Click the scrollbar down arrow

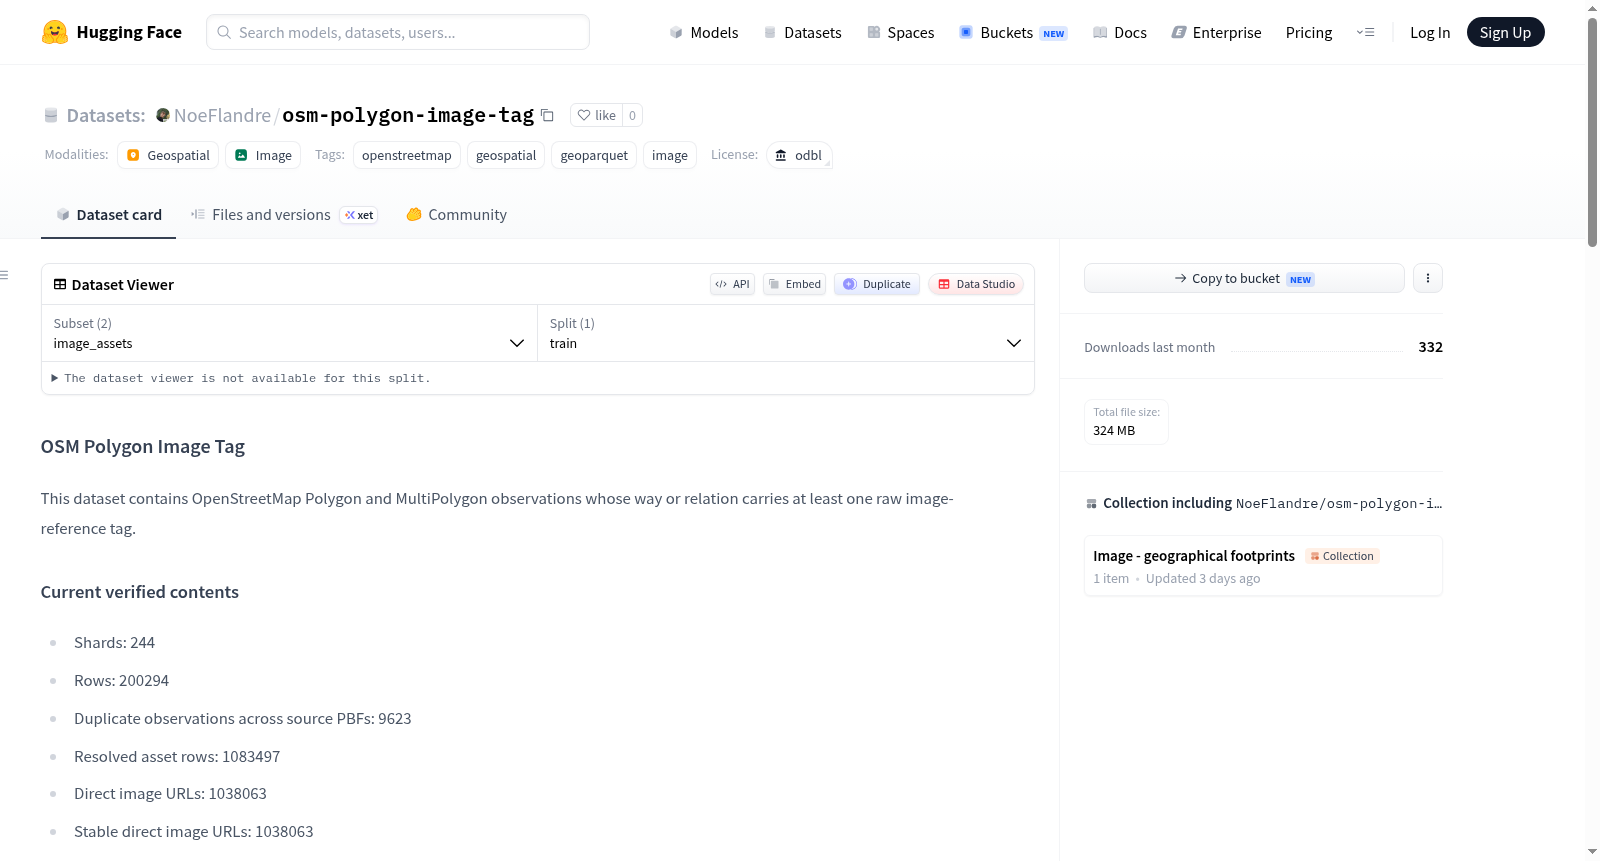click(1592, 852)
